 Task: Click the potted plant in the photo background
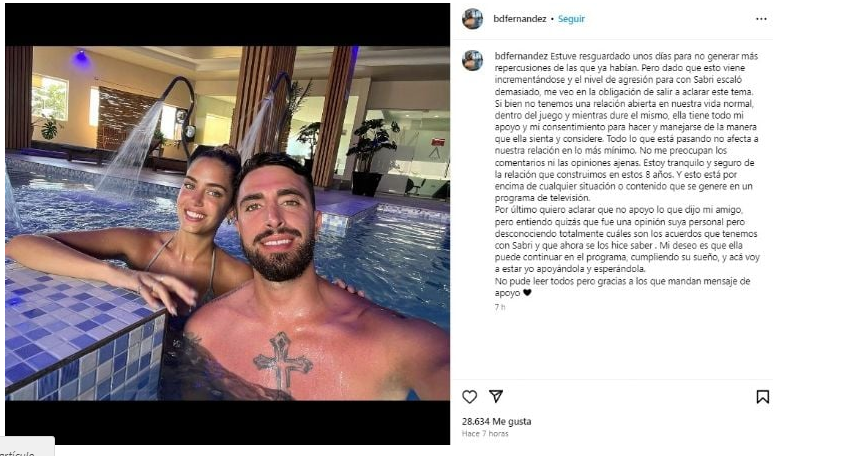(x=373, y=157)
